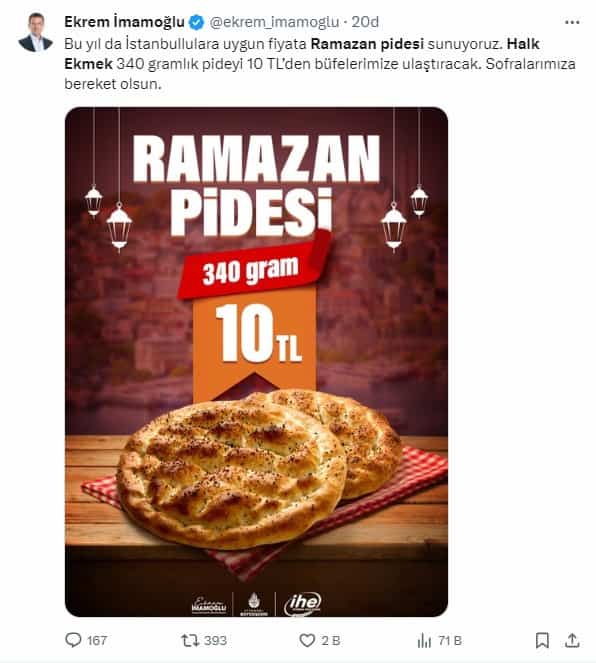Like the tweet with heart icon

307,640
